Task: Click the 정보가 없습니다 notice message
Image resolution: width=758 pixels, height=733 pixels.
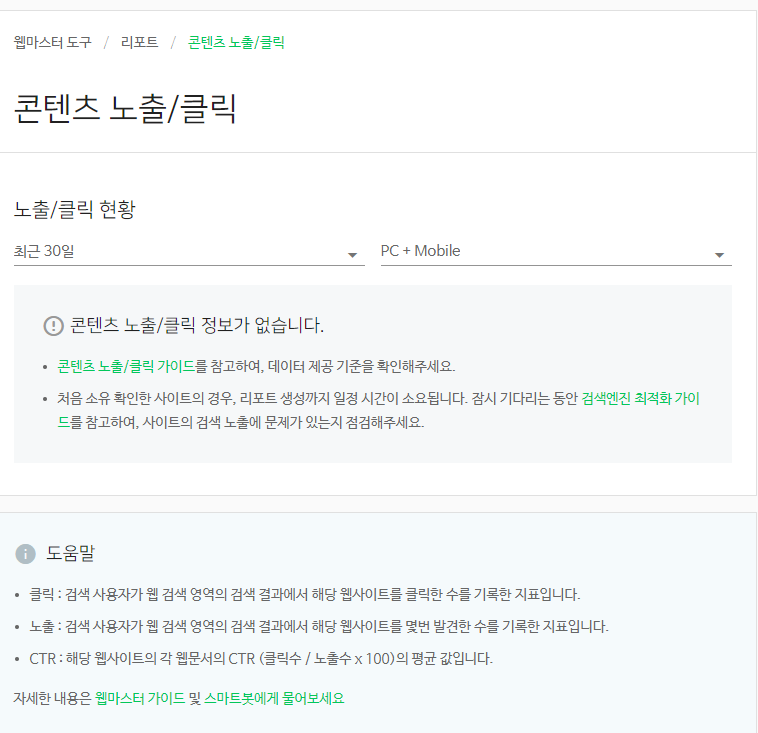Action: click(197, 326)
